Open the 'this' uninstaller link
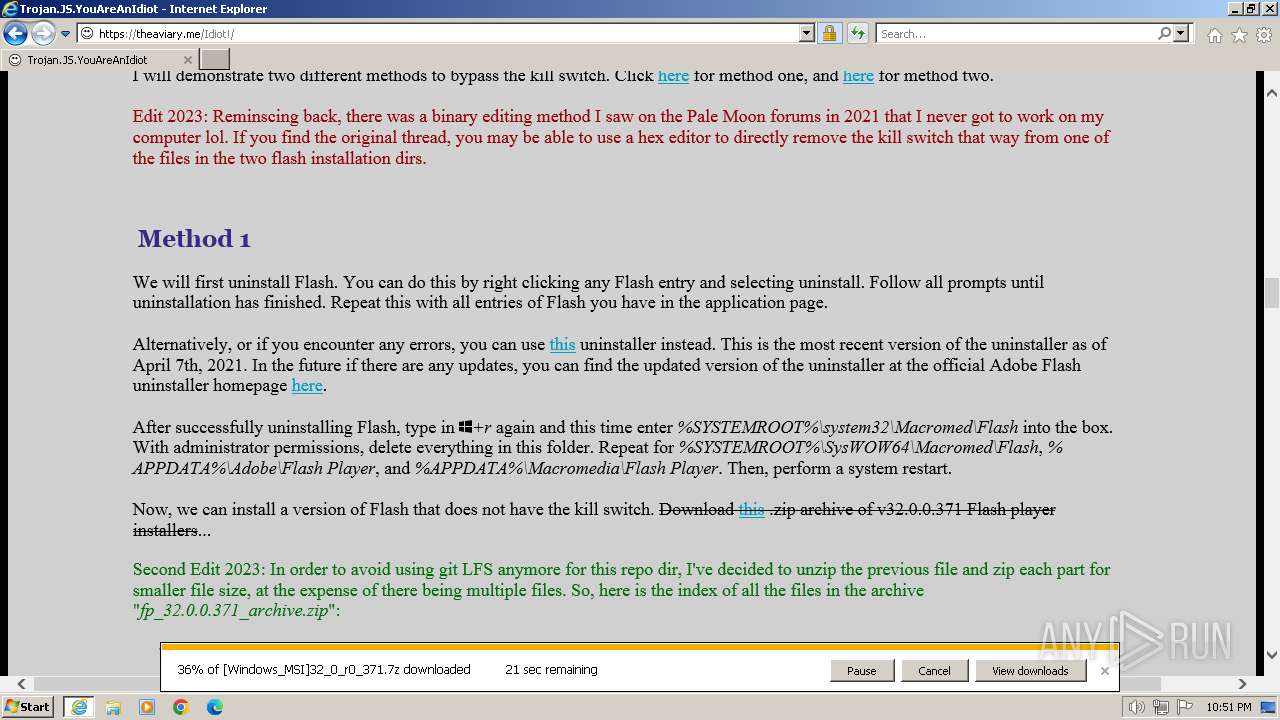The image size is (1280, 720). [x=562, y=344]
